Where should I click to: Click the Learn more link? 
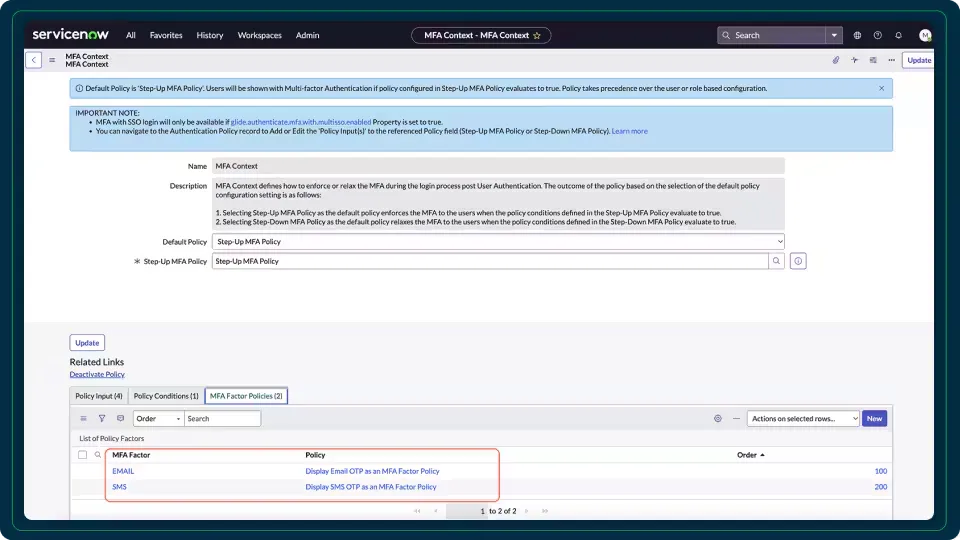click(x=629, y=131)
